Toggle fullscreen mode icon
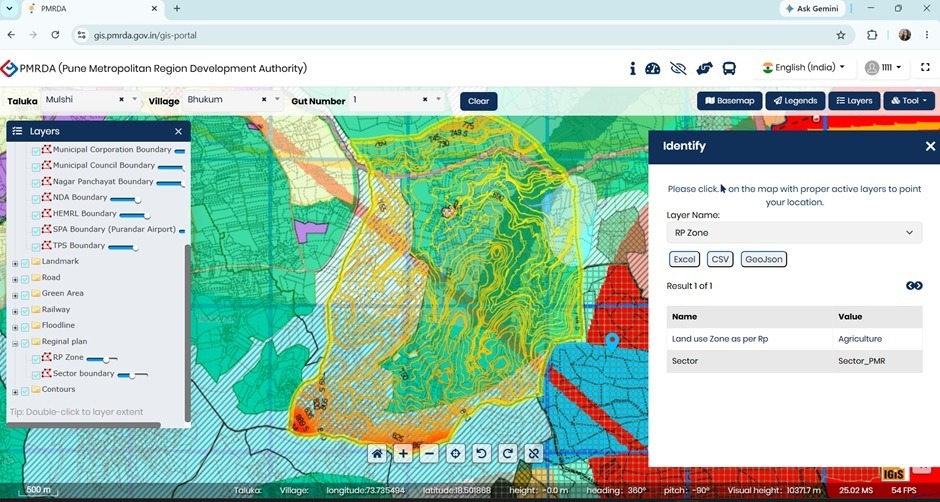 tap(925, 68)
